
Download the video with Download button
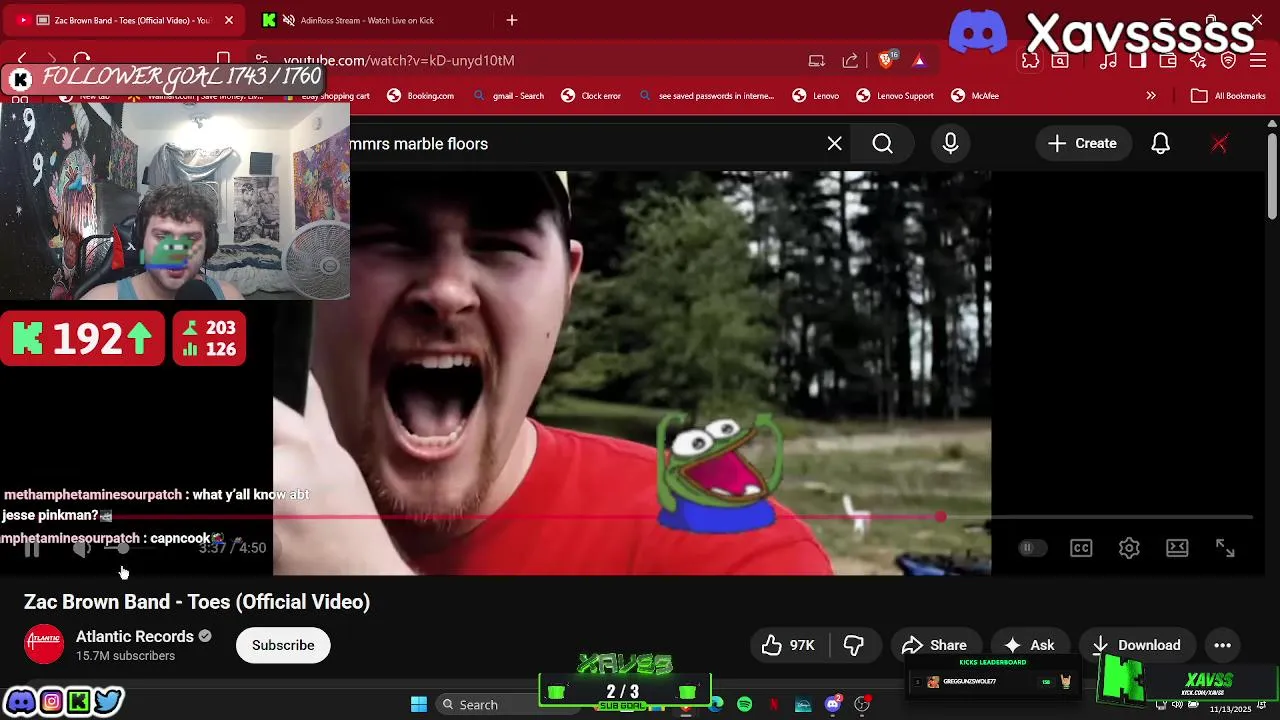click(1136, 645)
